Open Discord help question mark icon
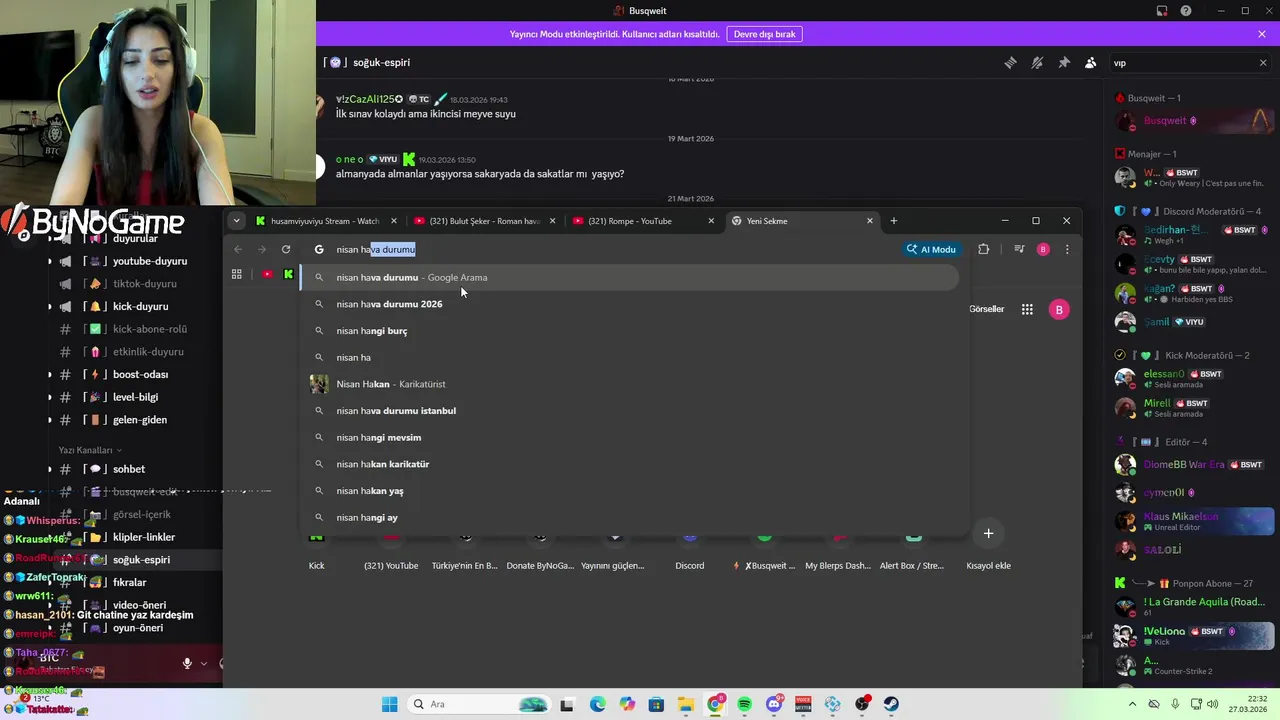Screen dimensions: 1280x720 tap(1186, 11)
